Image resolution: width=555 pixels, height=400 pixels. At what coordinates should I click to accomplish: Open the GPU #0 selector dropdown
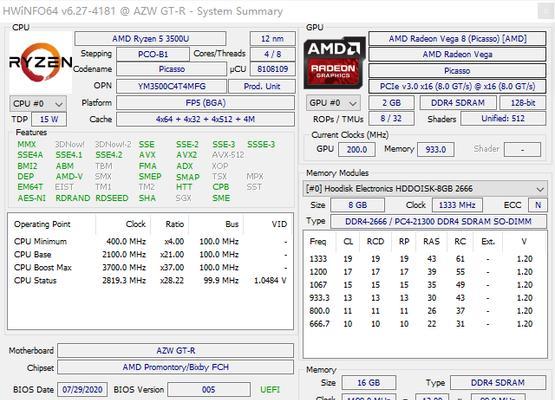pos(333,103)
